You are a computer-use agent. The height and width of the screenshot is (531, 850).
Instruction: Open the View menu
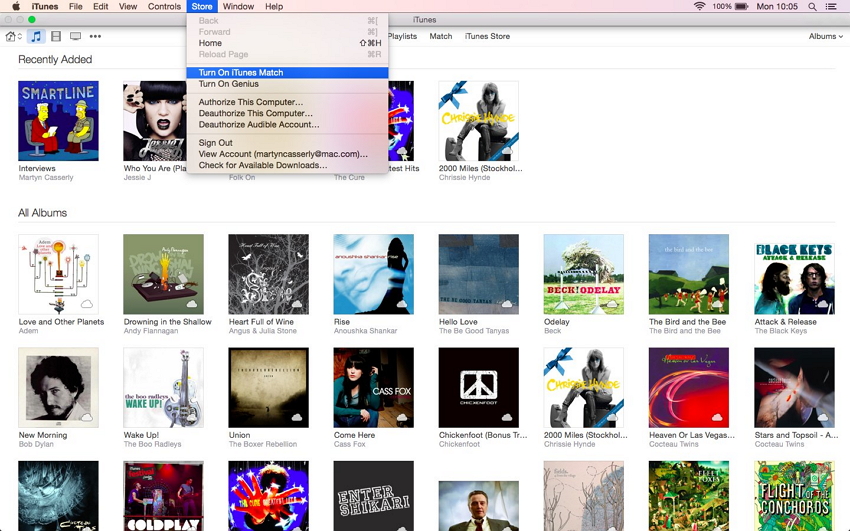click(128, 6)
